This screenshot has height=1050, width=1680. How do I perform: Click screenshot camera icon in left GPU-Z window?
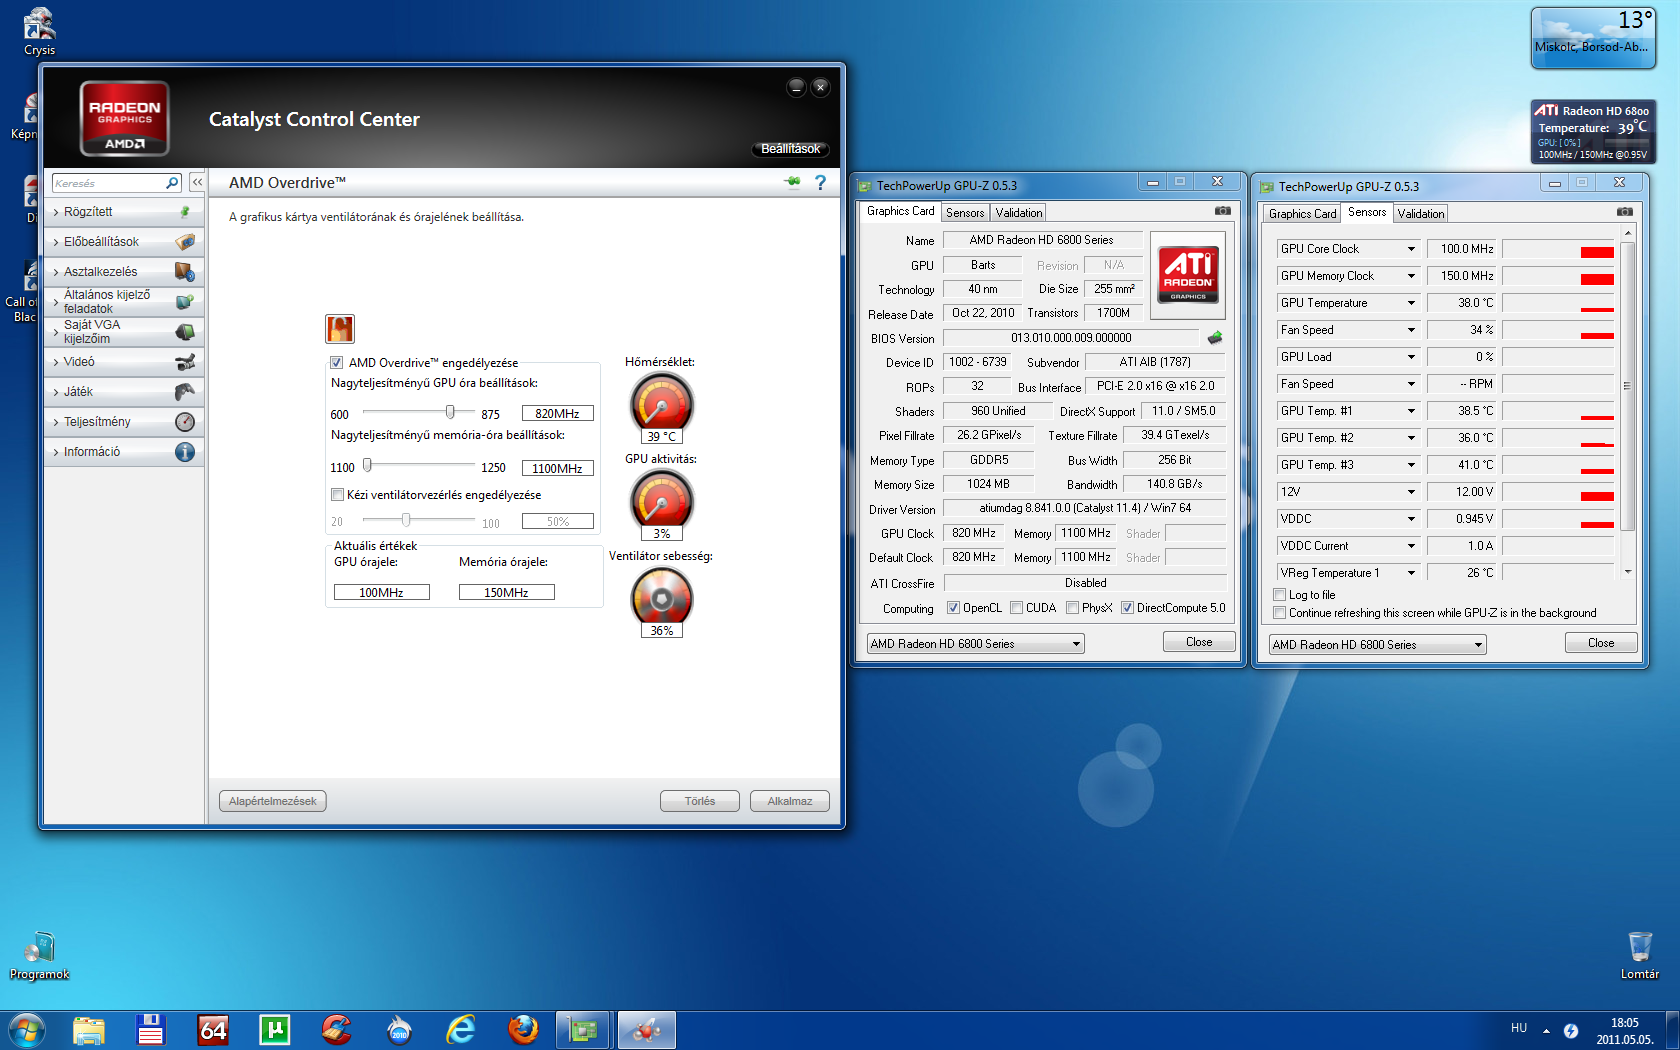(1223, 211)
